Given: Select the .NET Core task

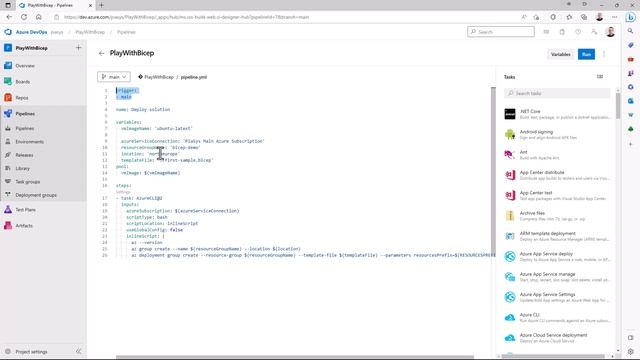Looking at the screenshot, I should 557,114.
